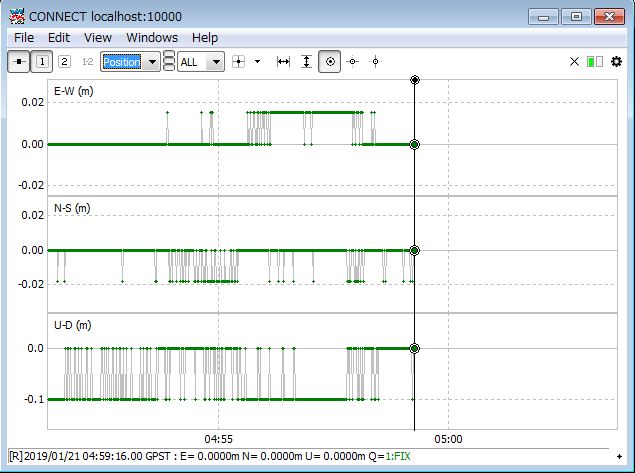This screenshot has height=473, width=635.
Task: Click the clear X icon in toolbar
Action: click(x=574, y=62)
